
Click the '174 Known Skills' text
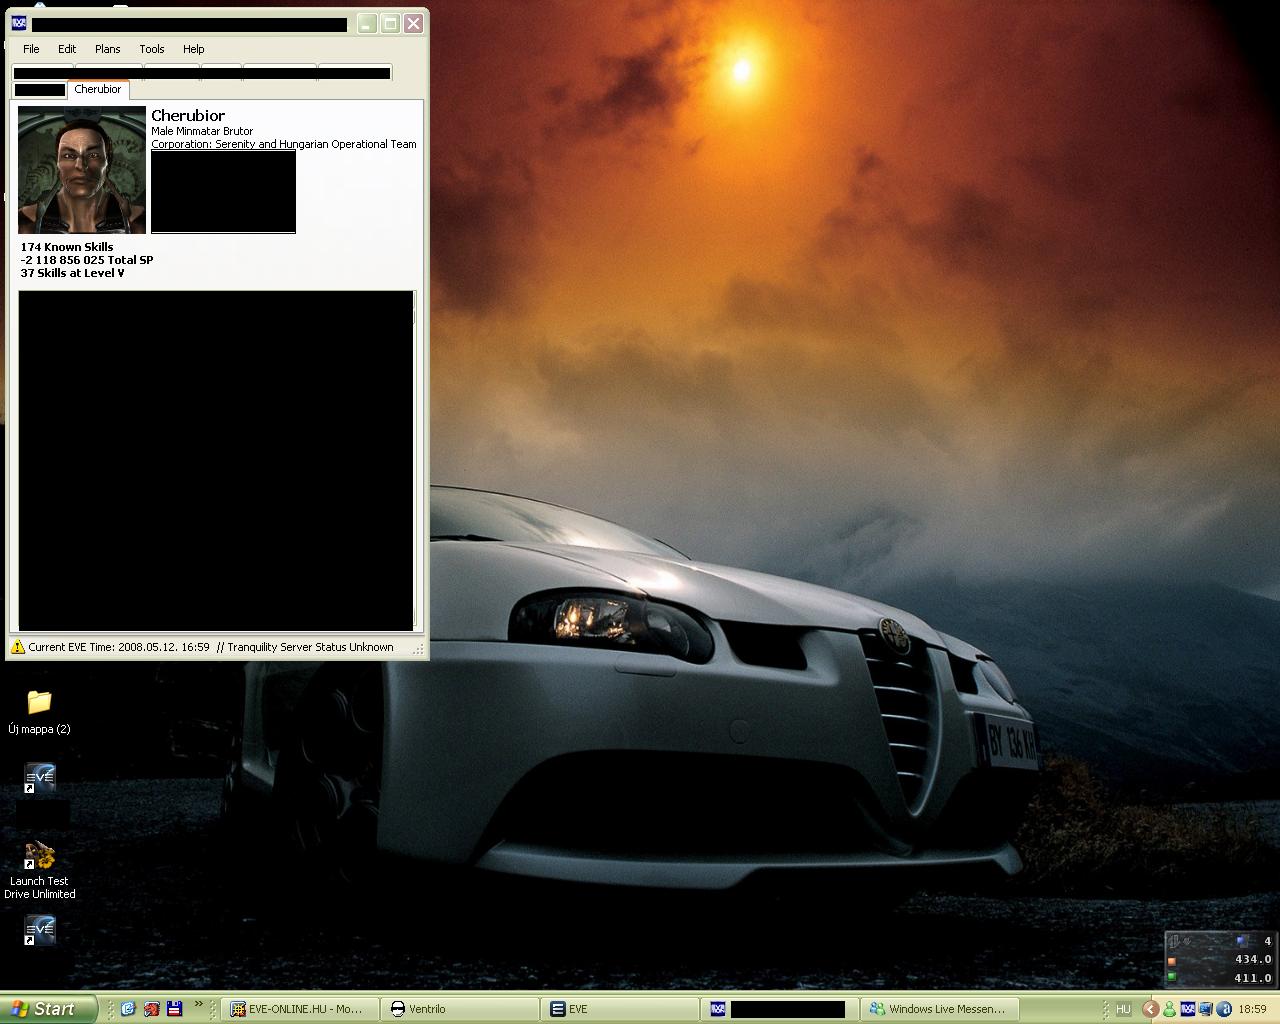tap(67, 247)
